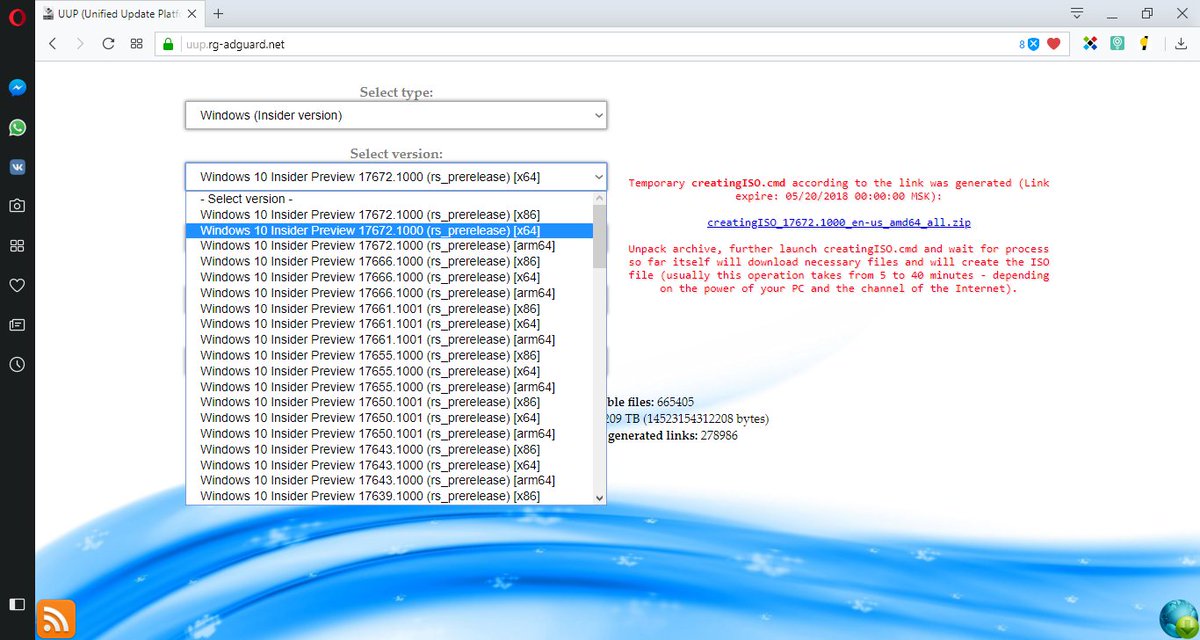
Task: Open Messenger in the Opera sidebar
Action: click(17, 88)
